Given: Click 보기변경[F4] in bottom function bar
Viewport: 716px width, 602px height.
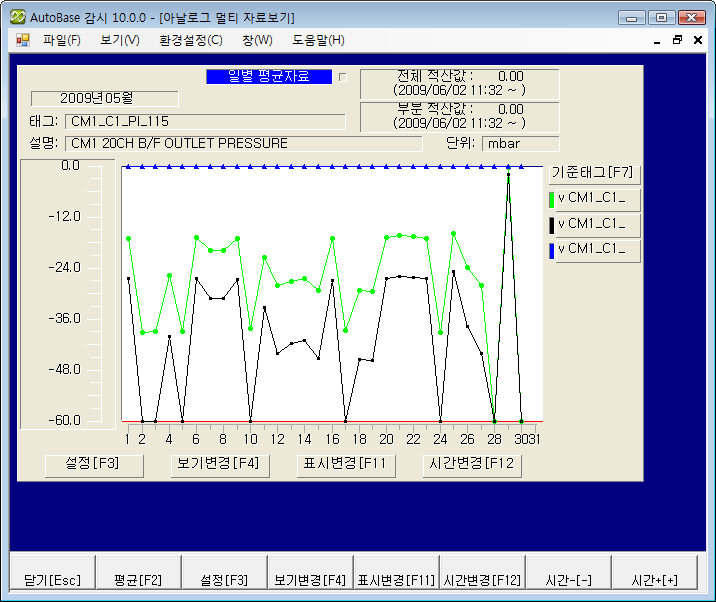Looking at the screenshot, I should 311,573.
